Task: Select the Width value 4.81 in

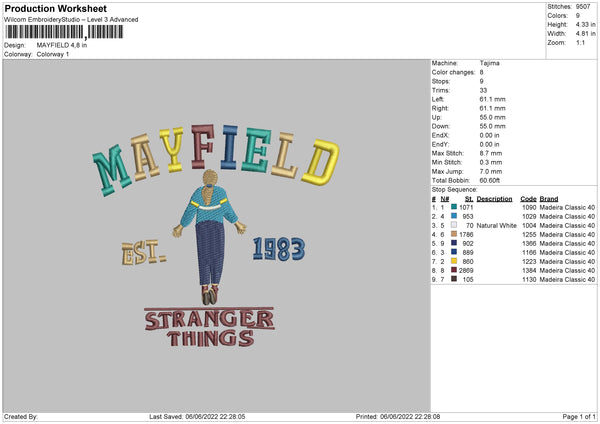Action: [x=585, y=34]
